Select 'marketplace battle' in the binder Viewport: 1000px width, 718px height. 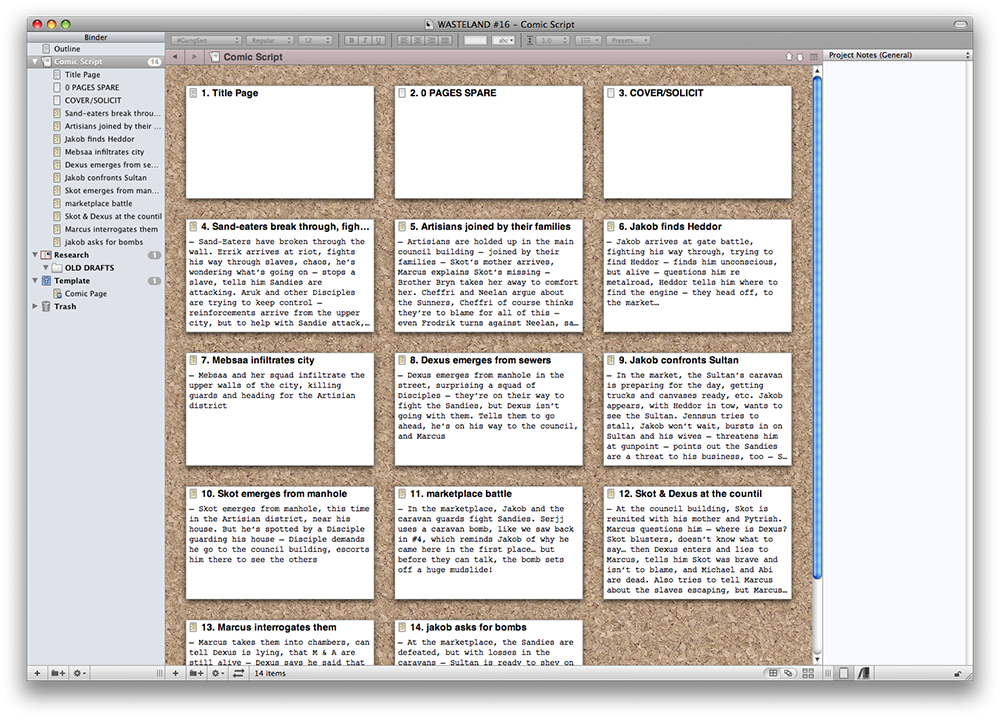coord(98,203)
